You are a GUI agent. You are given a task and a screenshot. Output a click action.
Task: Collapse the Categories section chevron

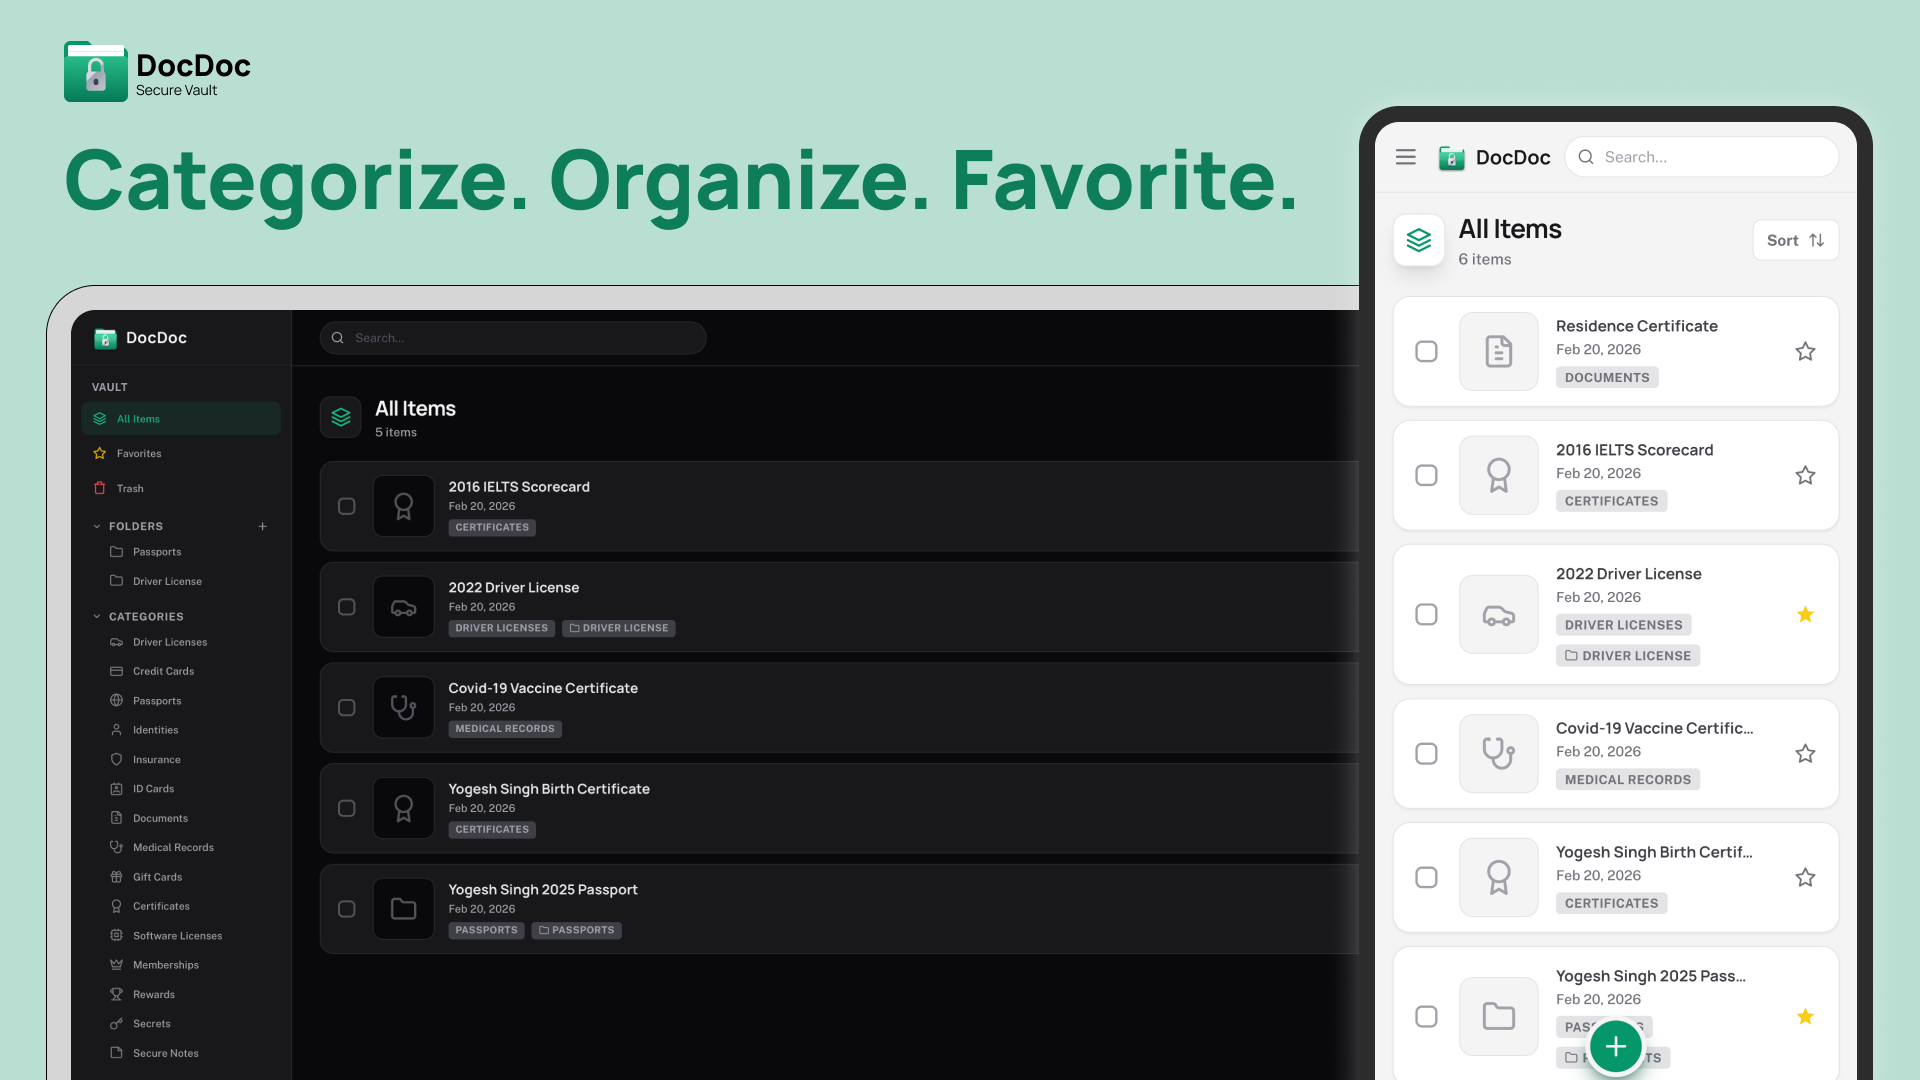97,617
